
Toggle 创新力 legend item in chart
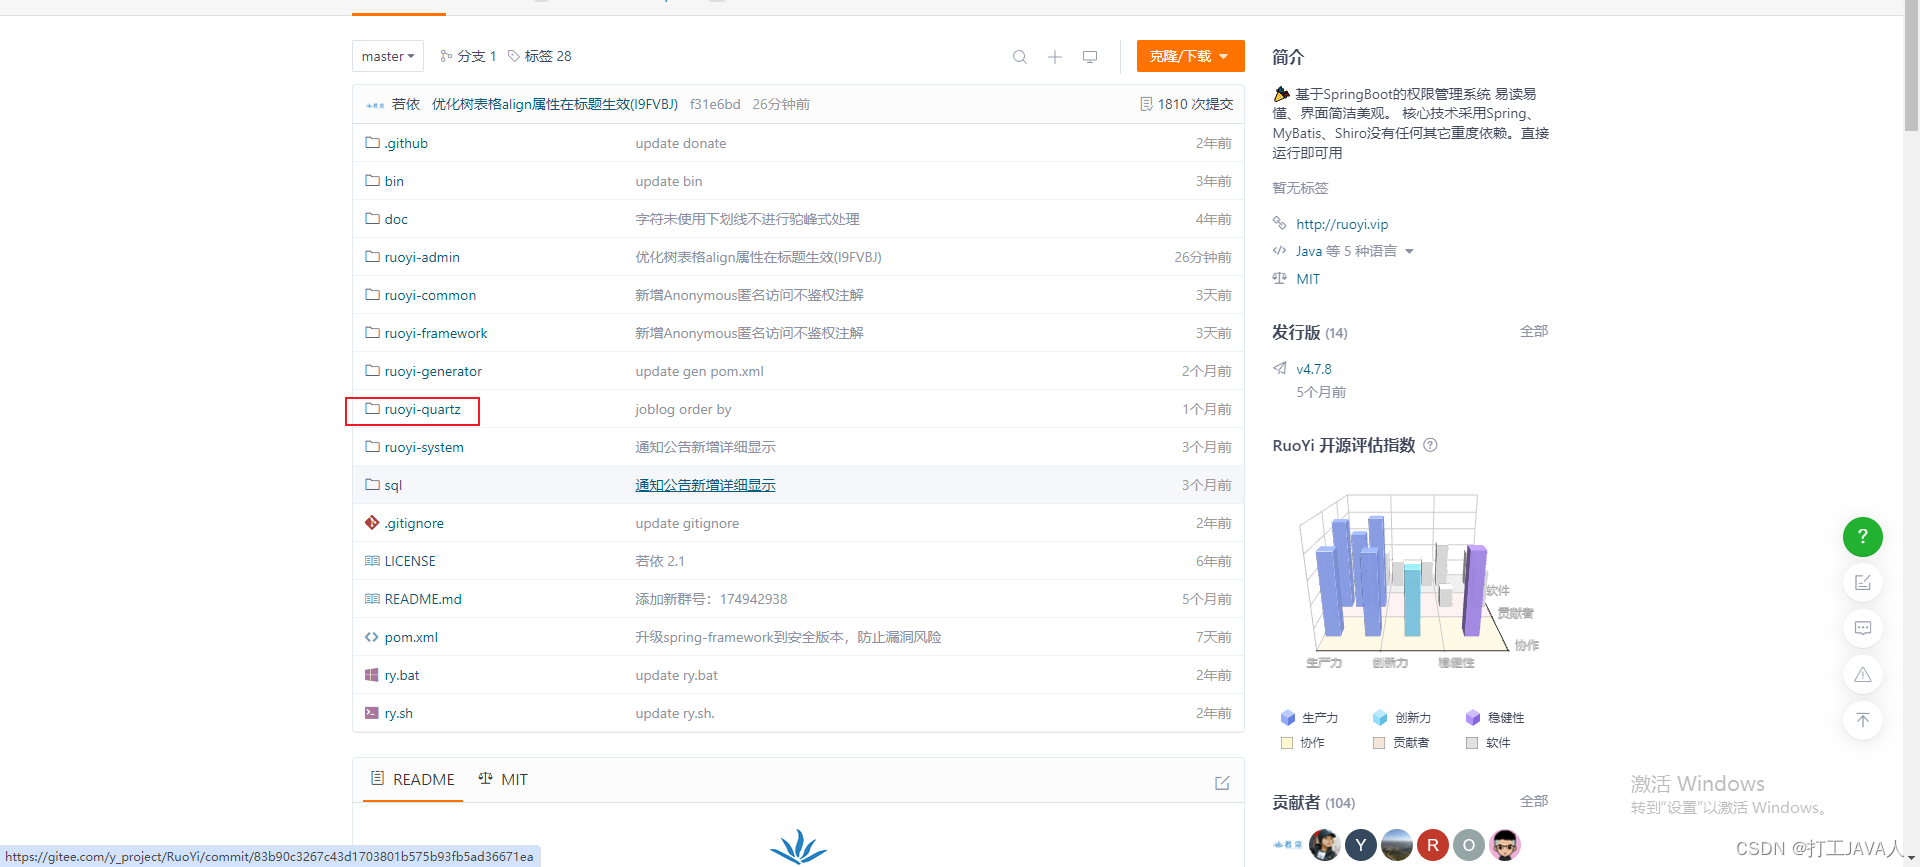1402,718
